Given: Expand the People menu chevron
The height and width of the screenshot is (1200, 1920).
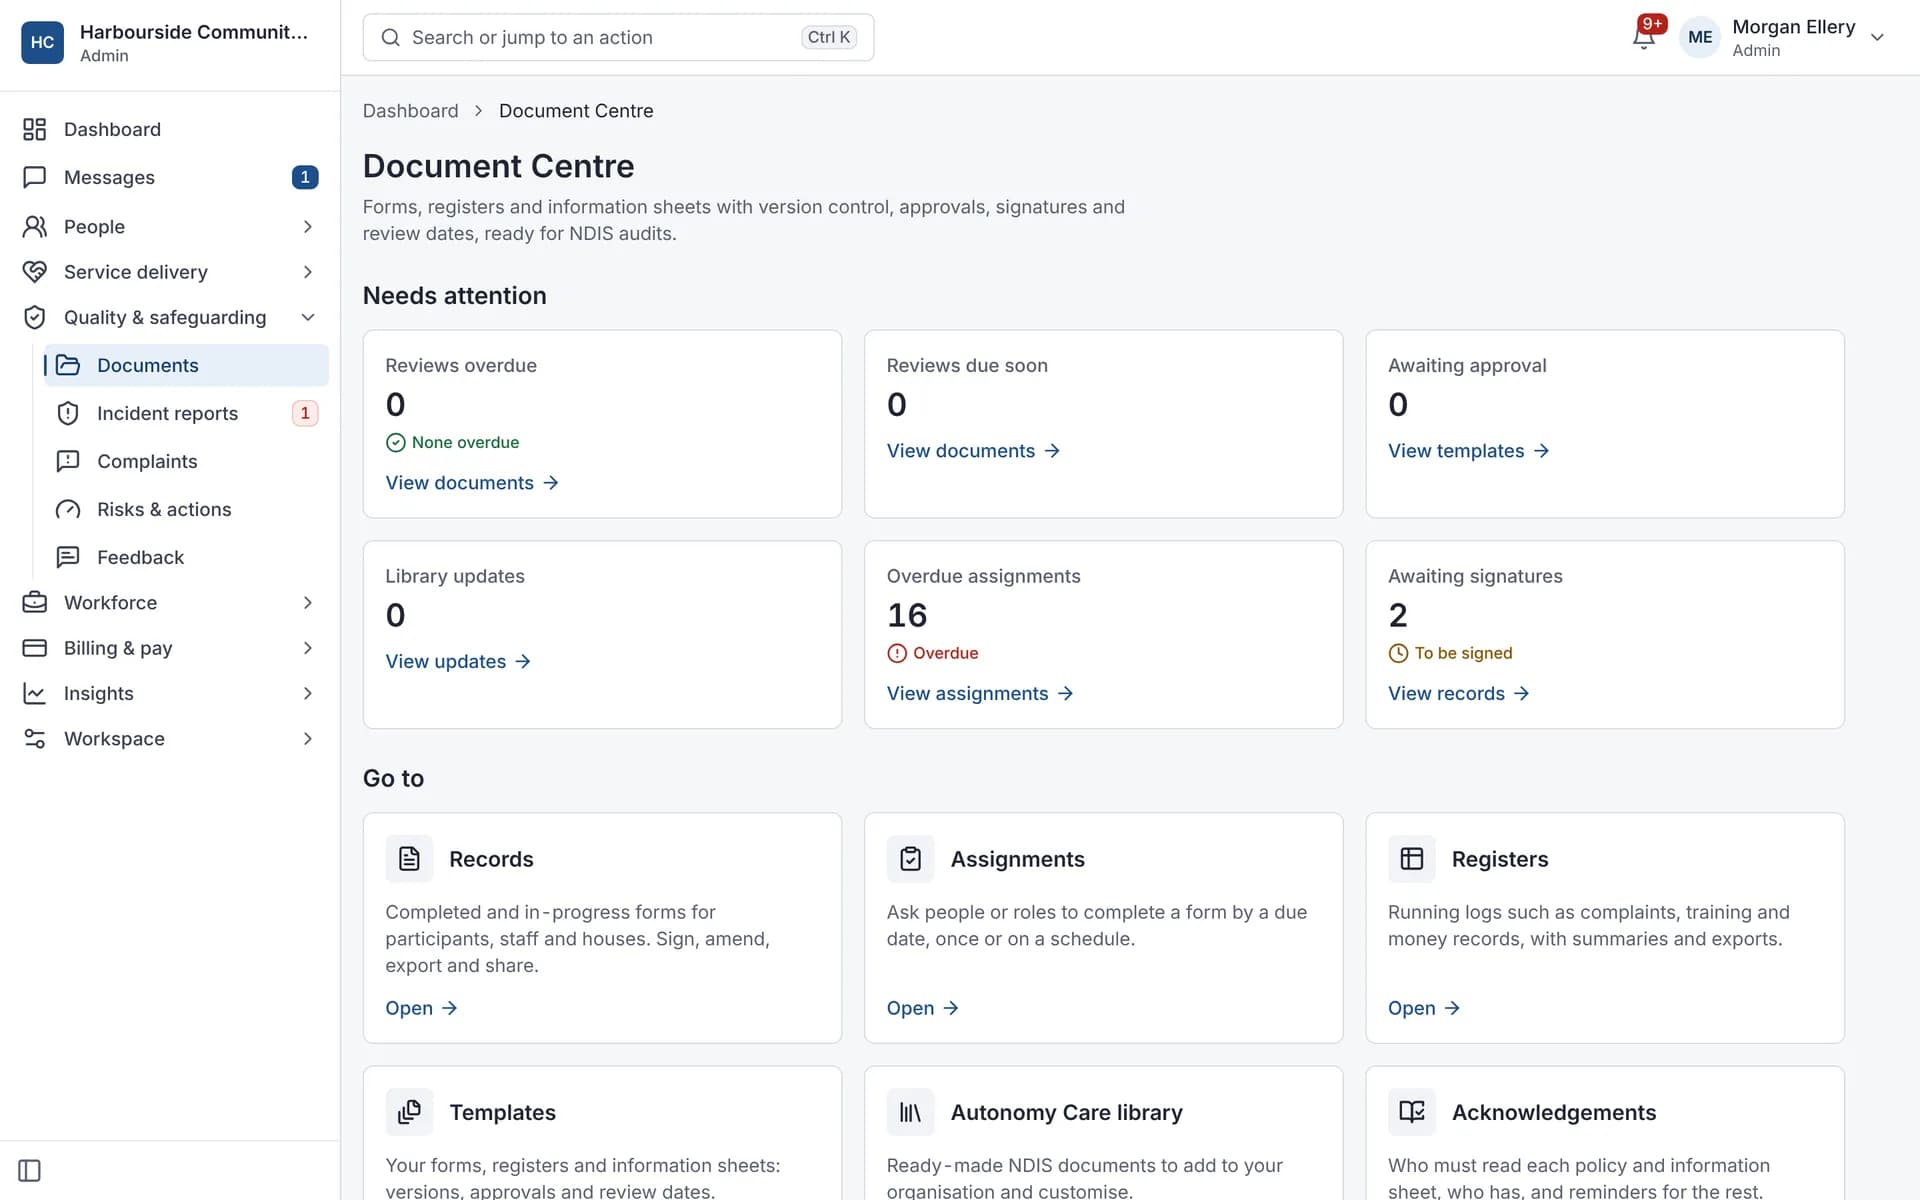Looking at the screenshot, I should click(308, 227).
